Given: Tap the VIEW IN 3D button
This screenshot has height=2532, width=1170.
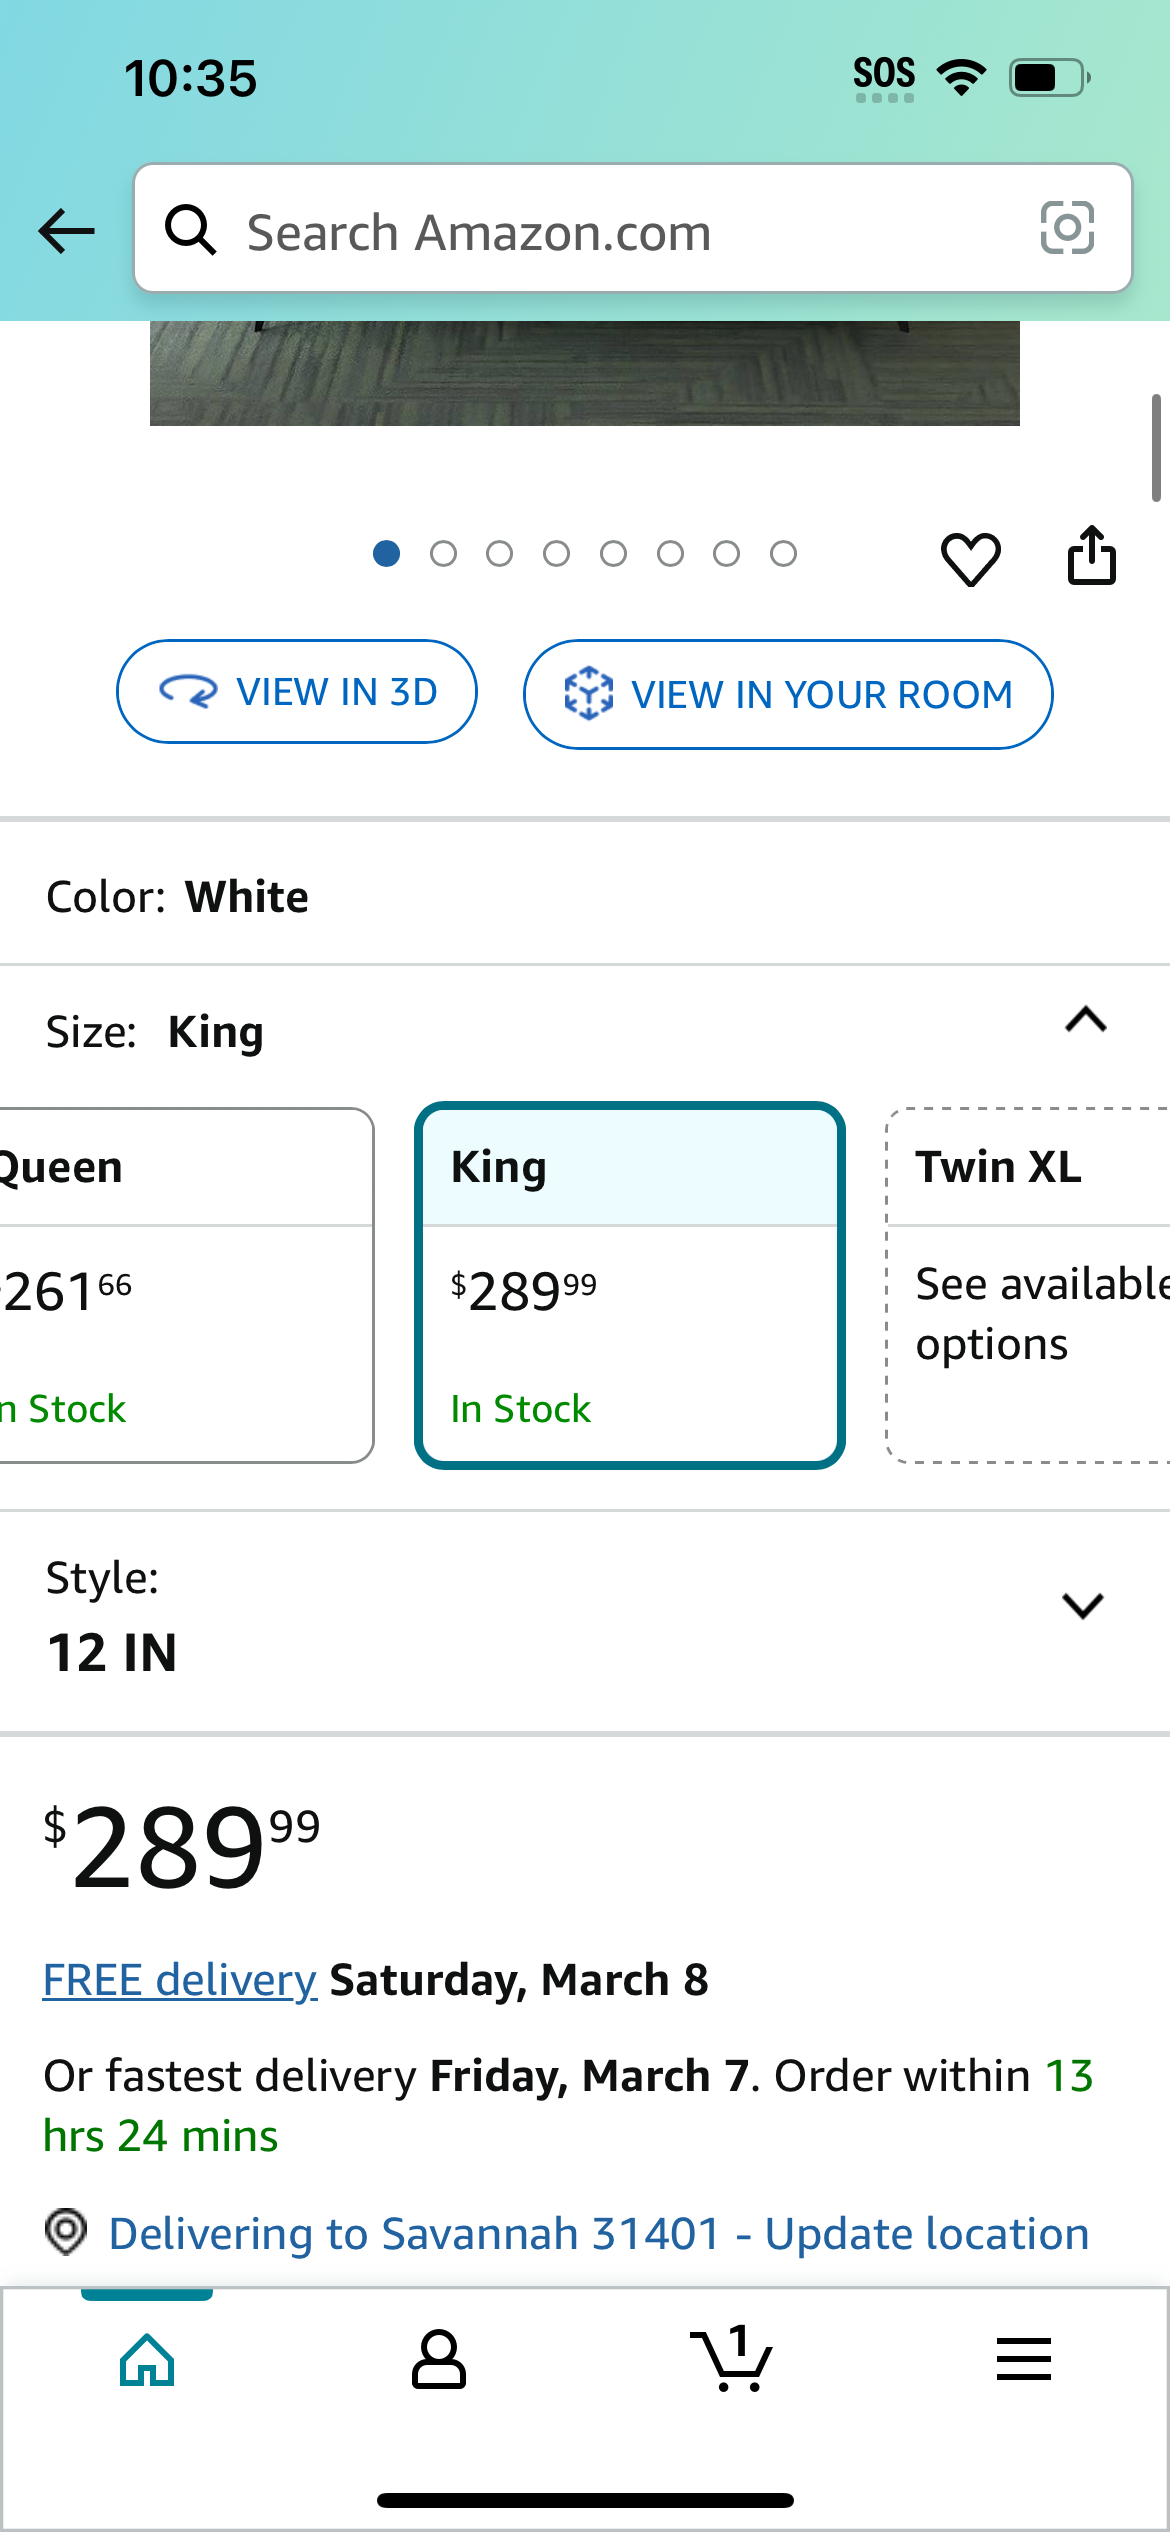Looking at the screenshot, I should click(x=297, y=692).
